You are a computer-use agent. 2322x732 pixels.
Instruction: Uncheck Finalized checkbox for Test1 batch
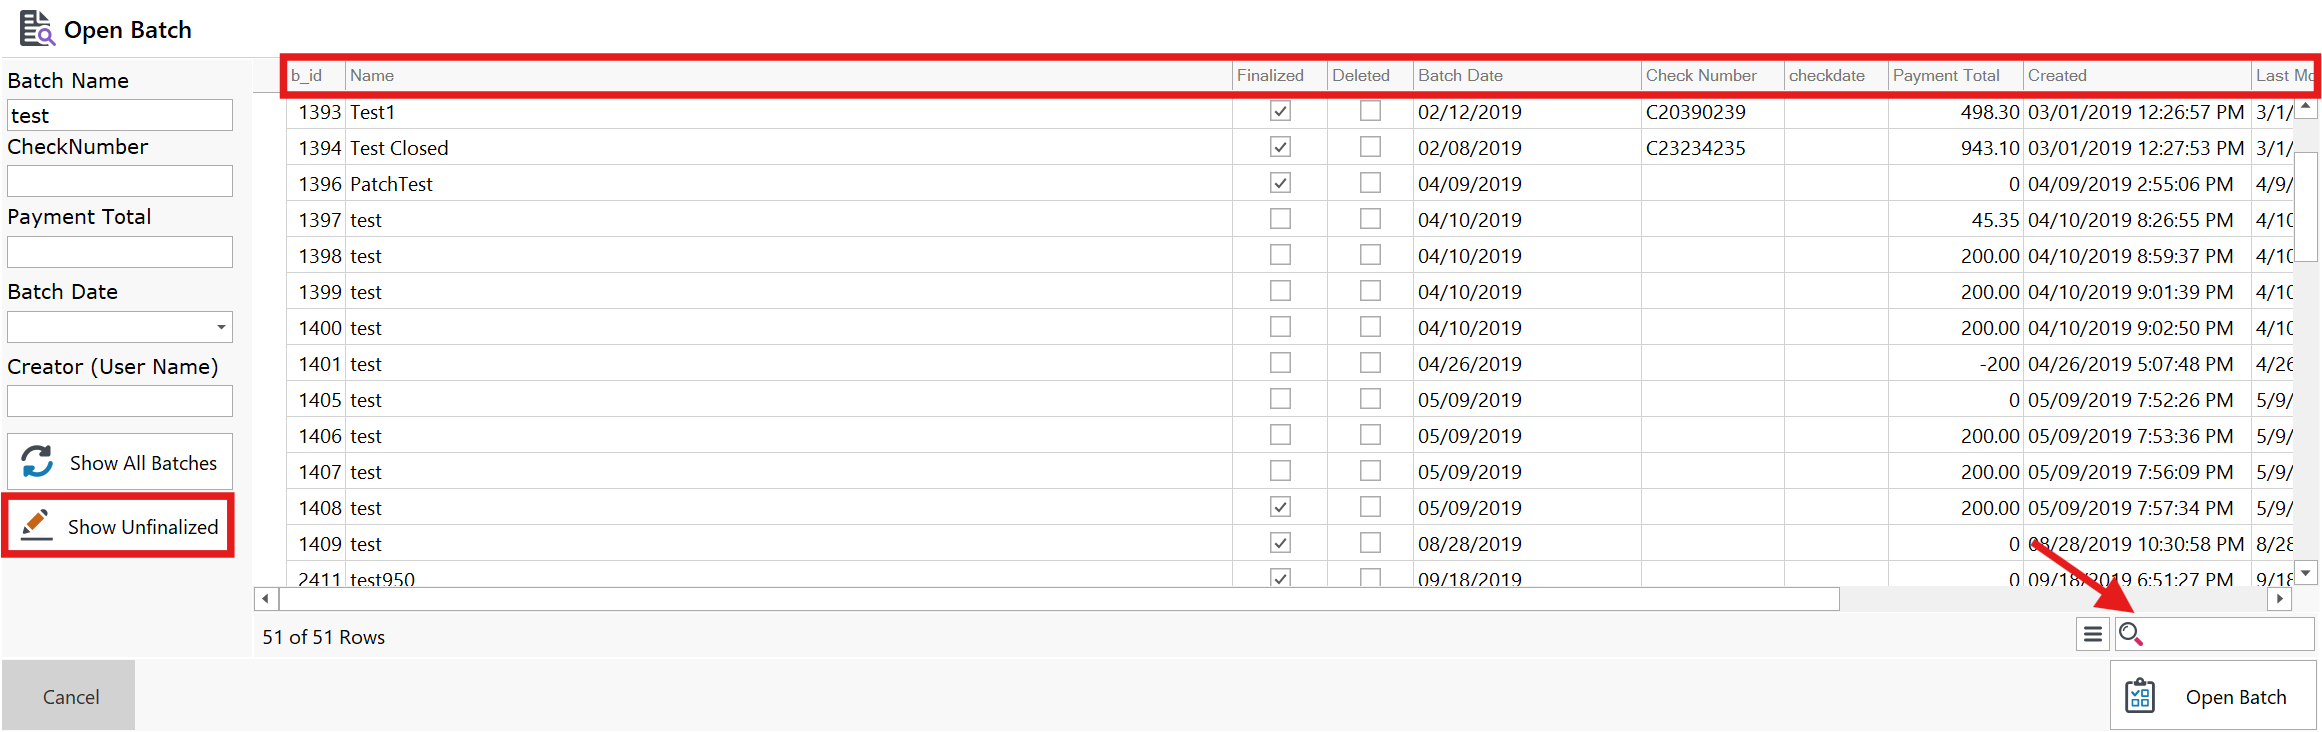(x=1280, y=111)
